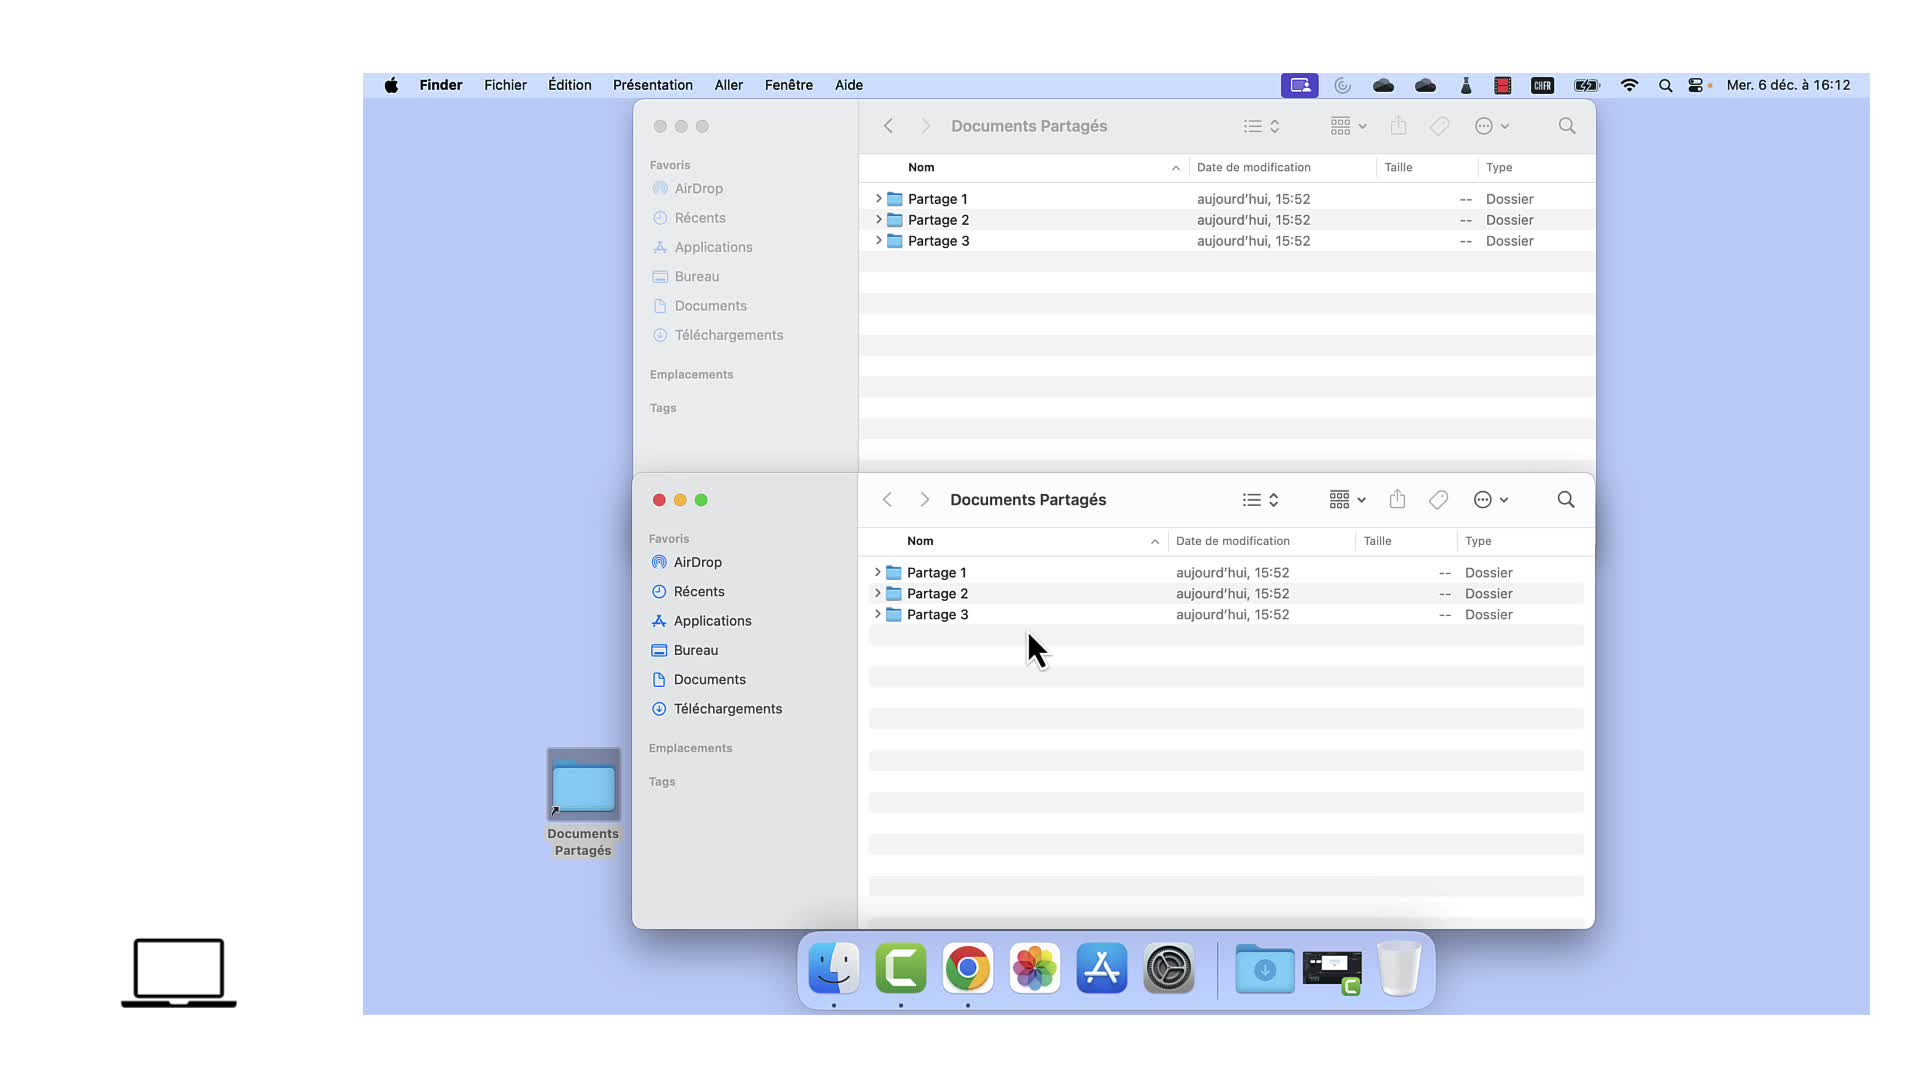Switch view mode with list view selector
This screenshot has height=1080, width=1920.
pyautogui.click(x=1260, y=500)
